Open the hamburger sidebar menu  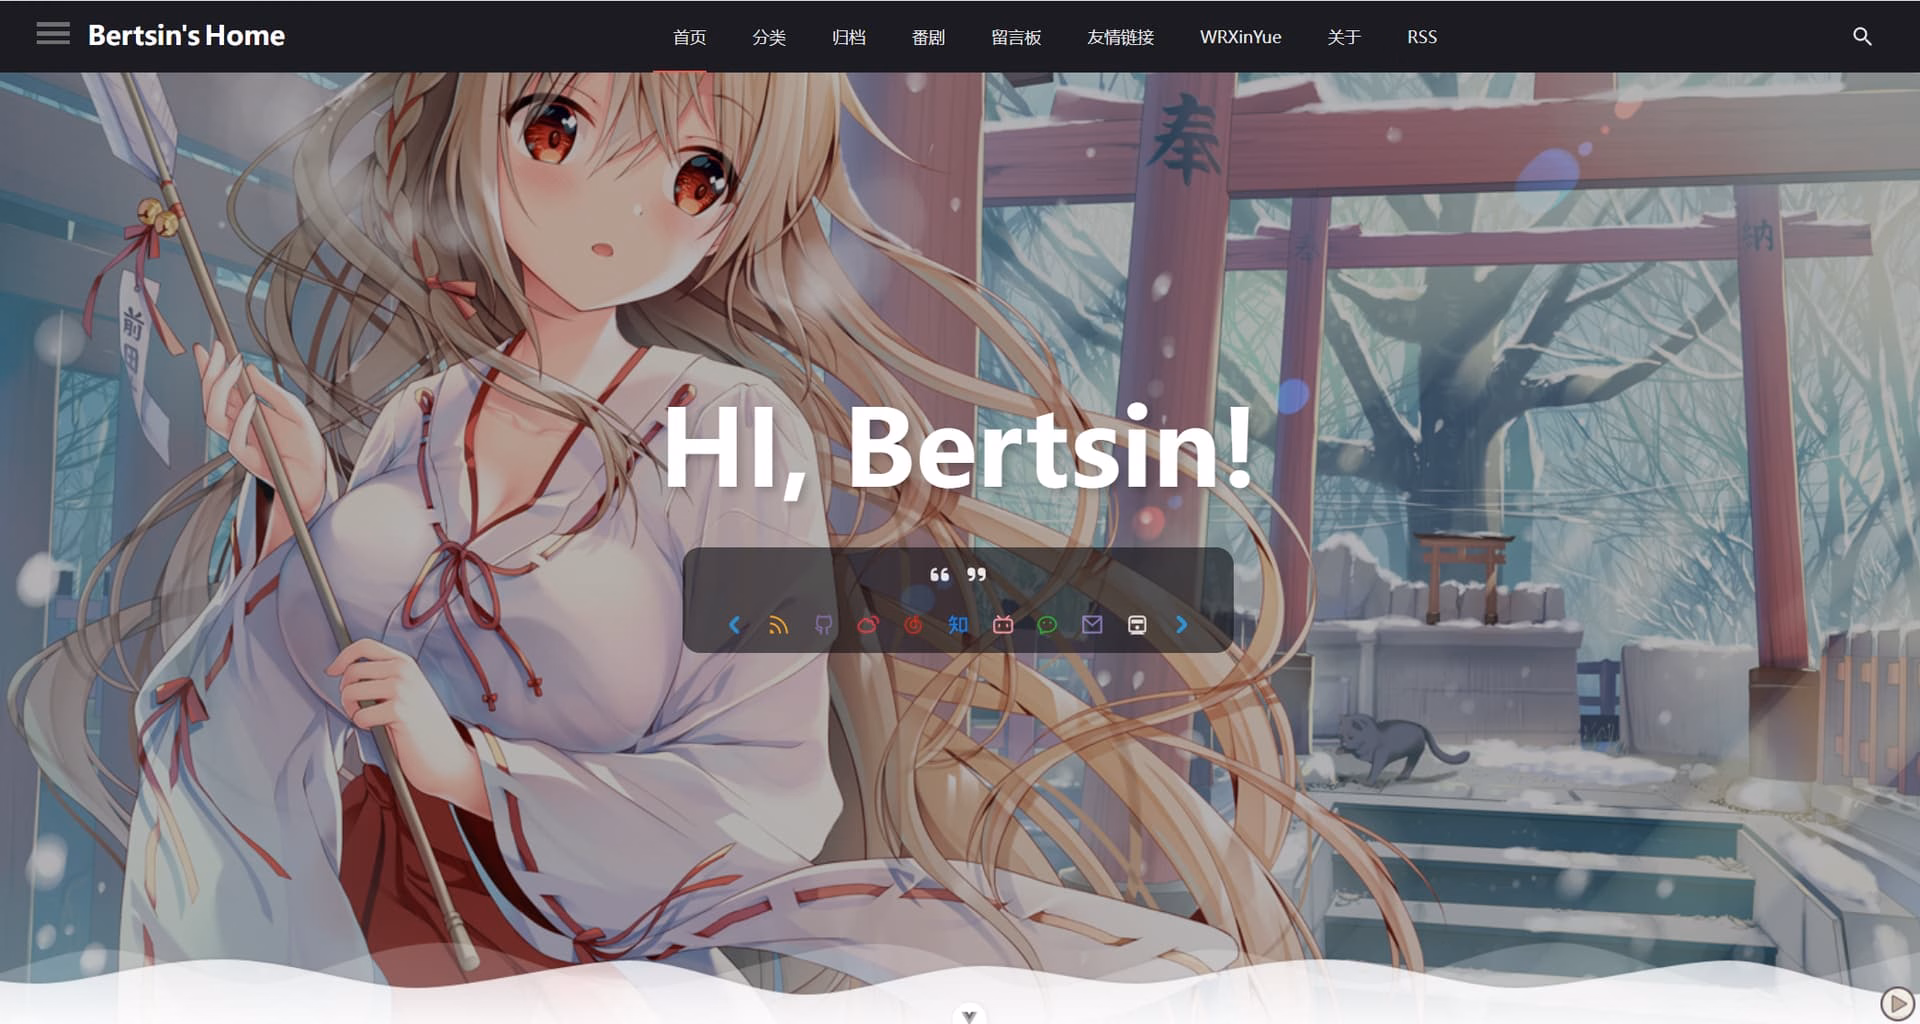point(53,35)
